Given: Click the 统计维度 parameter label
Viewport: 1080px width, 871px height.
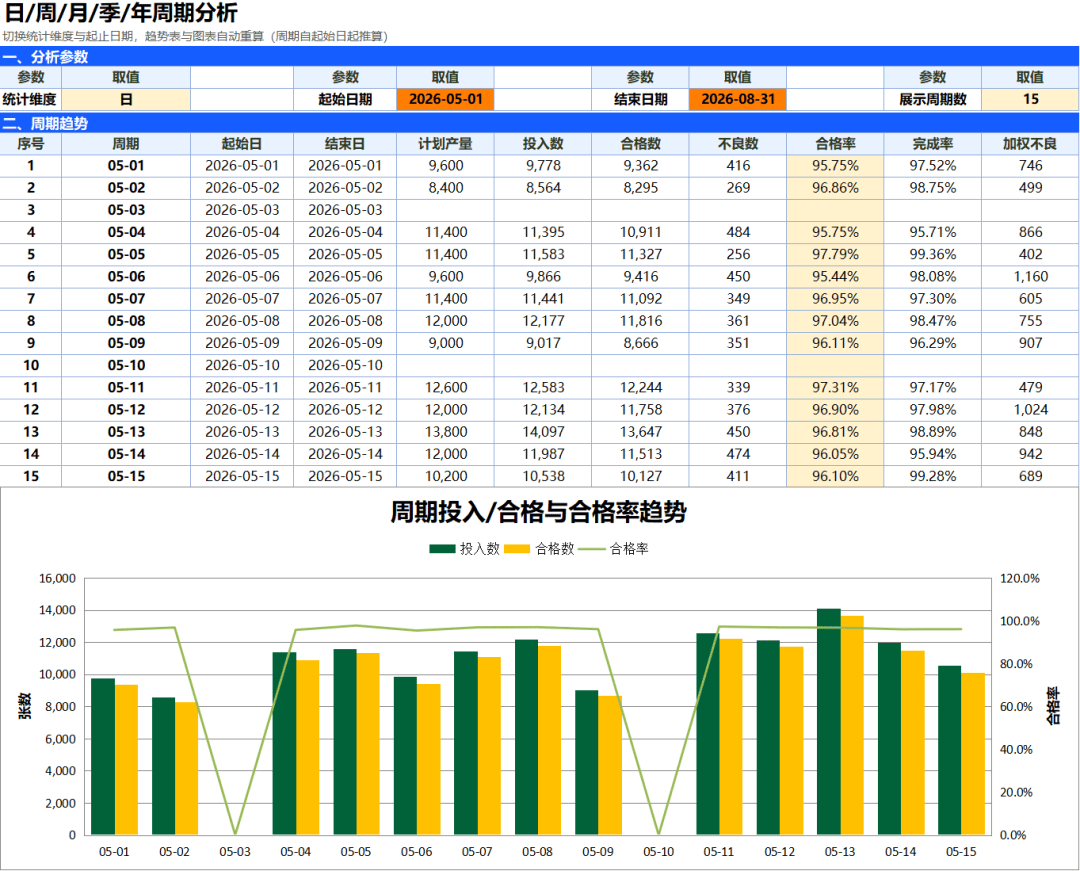Looking at the screenshot, I should [x=30, y=100].
